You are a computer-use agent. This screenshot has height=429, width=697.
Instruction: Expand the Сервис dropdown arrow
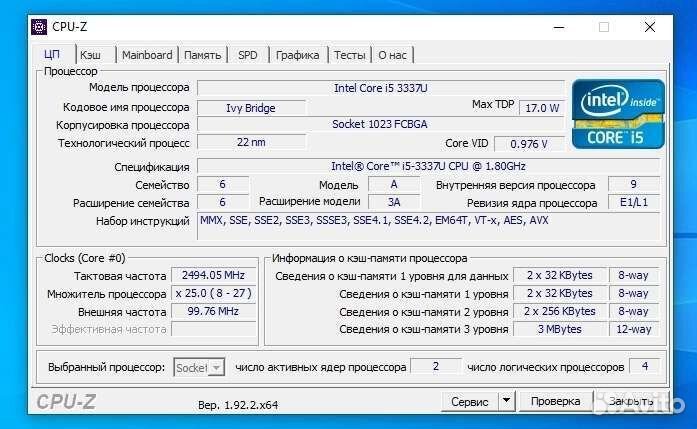pos(506,401)
